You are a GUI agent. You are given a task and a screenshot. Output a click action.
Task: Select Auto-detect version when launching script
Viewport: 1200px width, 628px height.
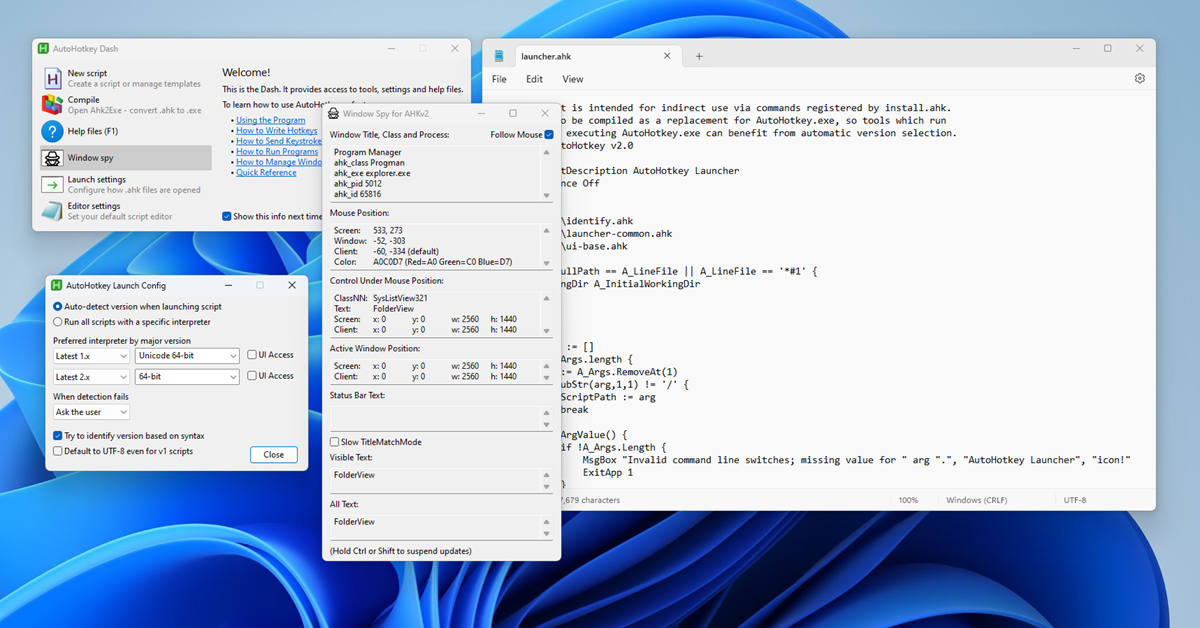pos(58,307)
